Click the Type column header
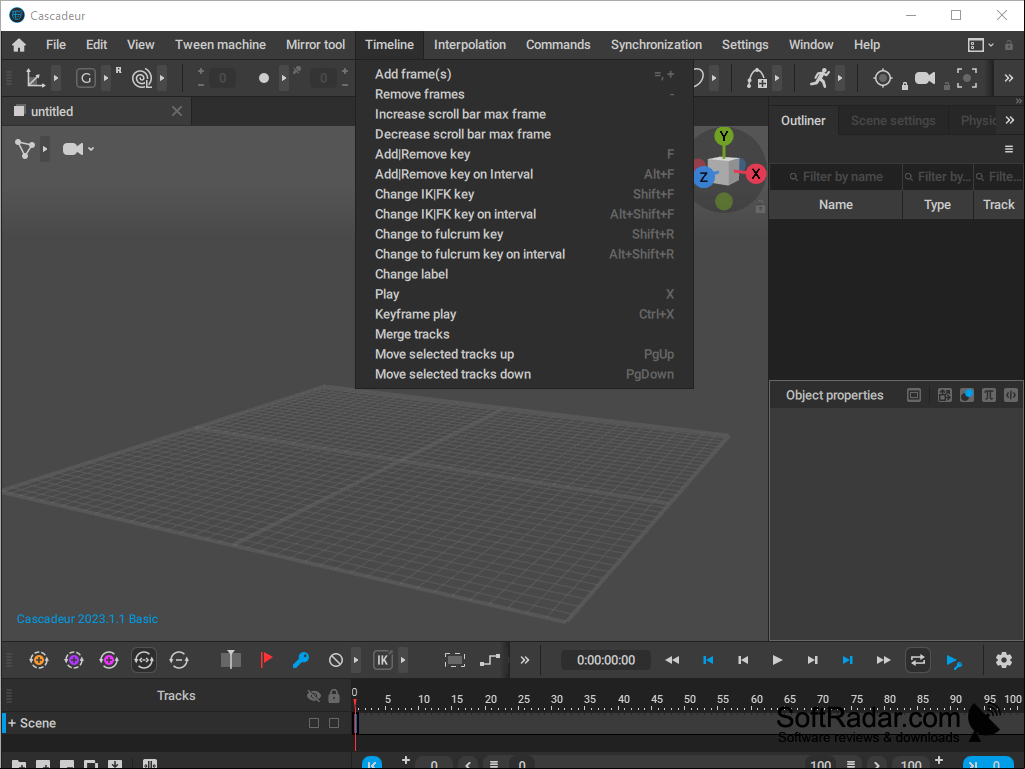The width and height of the screenshot is (1025, 769). pos(937,205)
